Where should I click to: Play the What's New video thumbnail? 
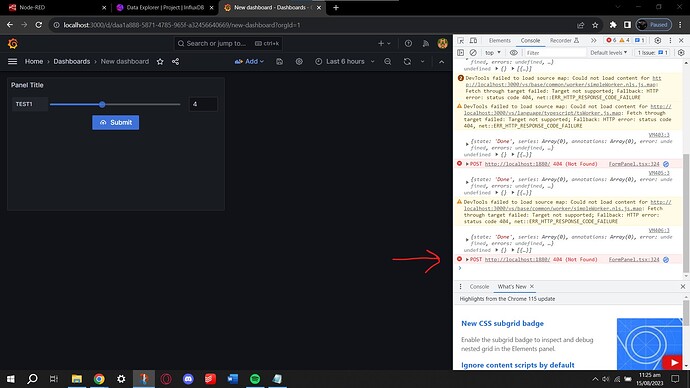click(650, 344)
